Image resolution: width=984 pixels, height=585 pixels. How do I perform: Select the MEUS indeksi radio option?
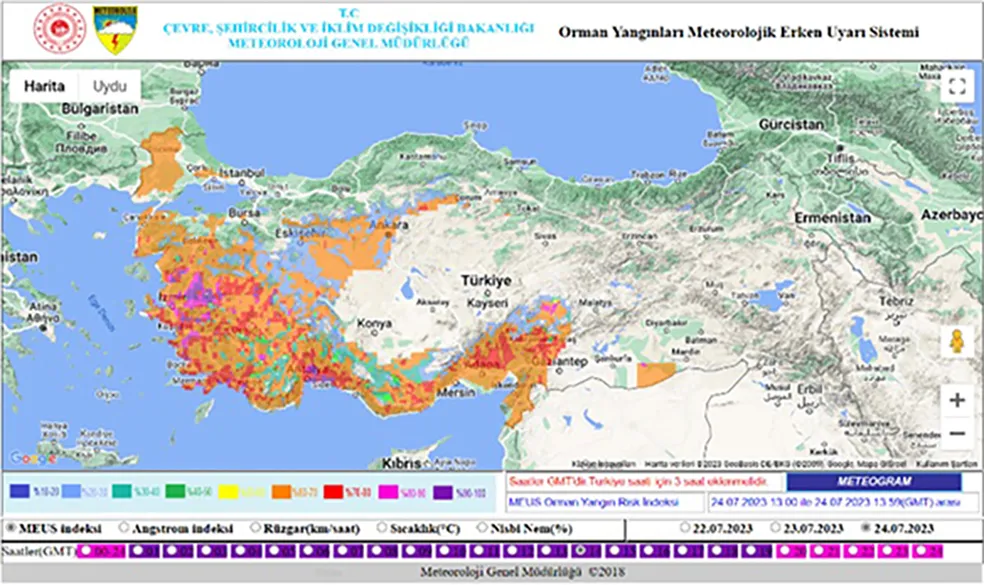pyautogui.click(x=11, y=528)
